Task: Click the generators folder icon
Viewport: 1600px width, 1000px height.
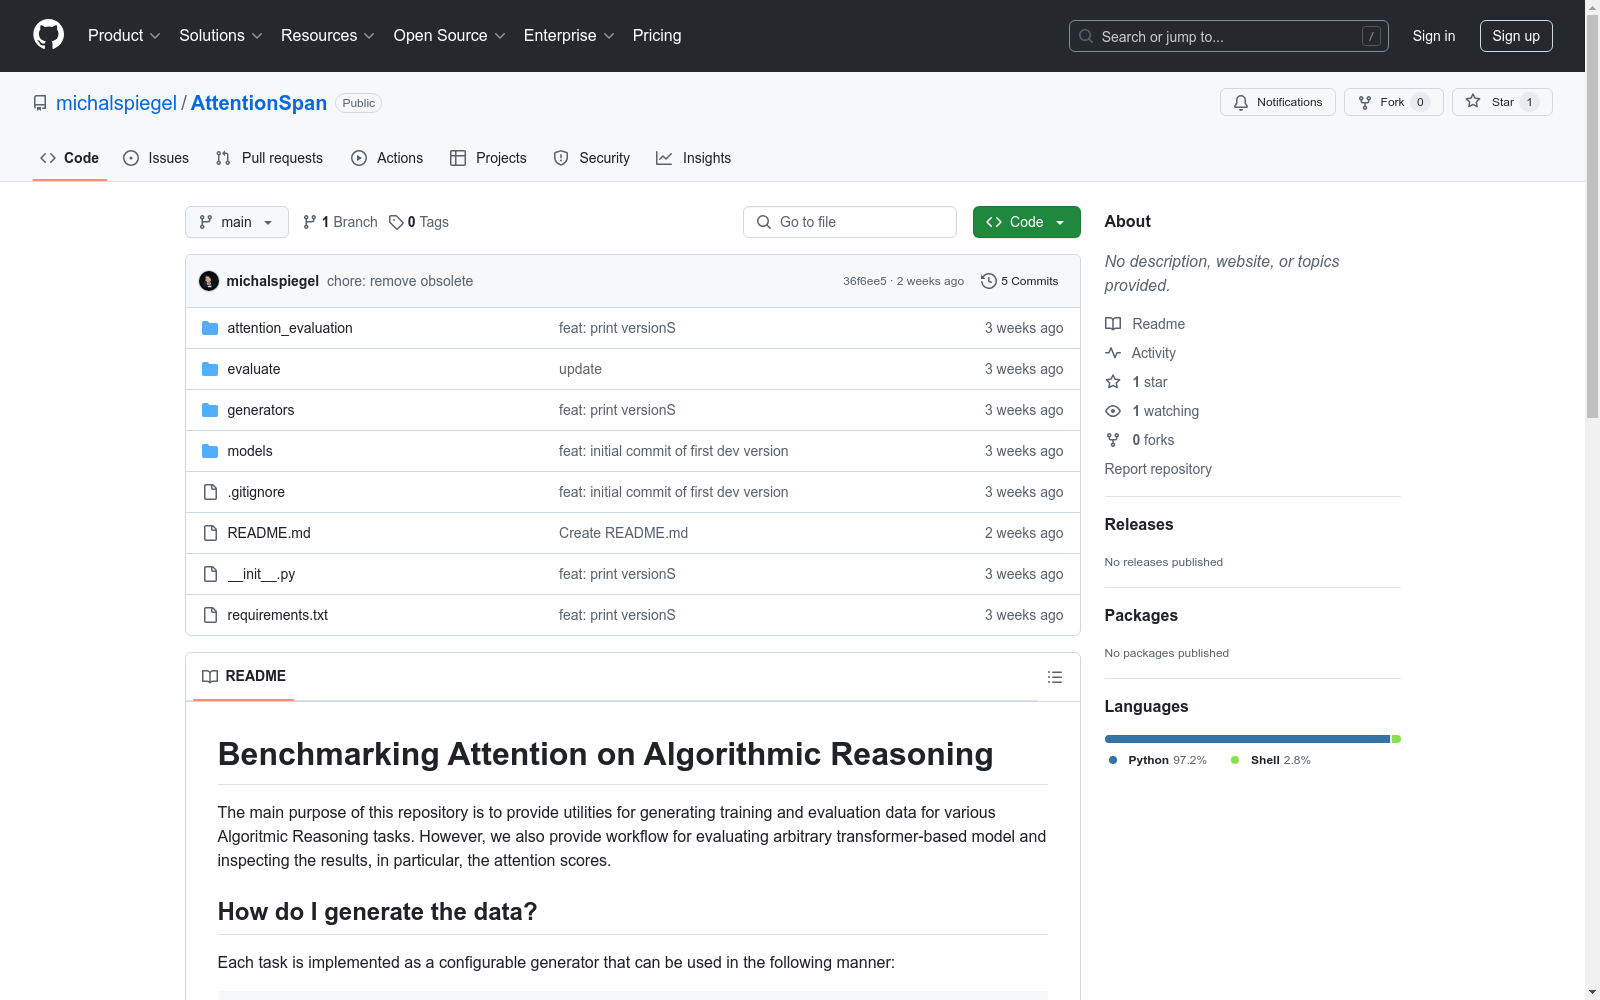Action: coord(210,410)
